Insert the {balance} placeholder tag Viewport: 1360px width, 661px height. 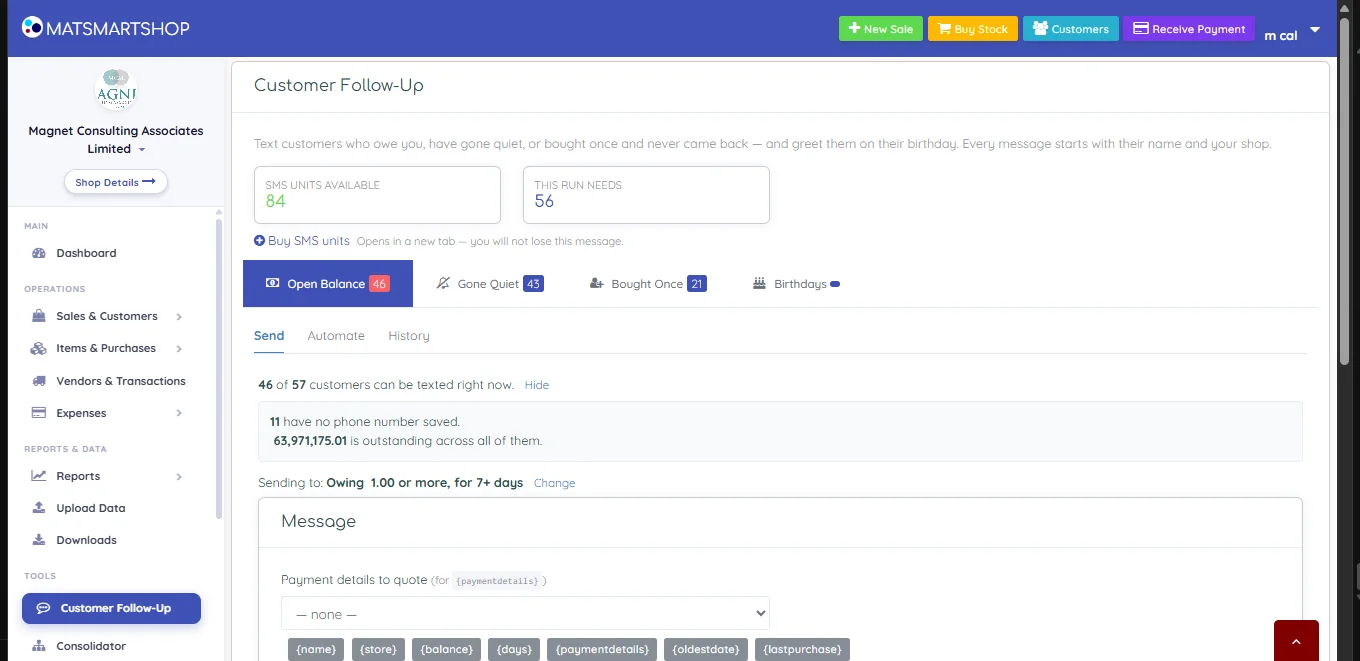[447, 649]
